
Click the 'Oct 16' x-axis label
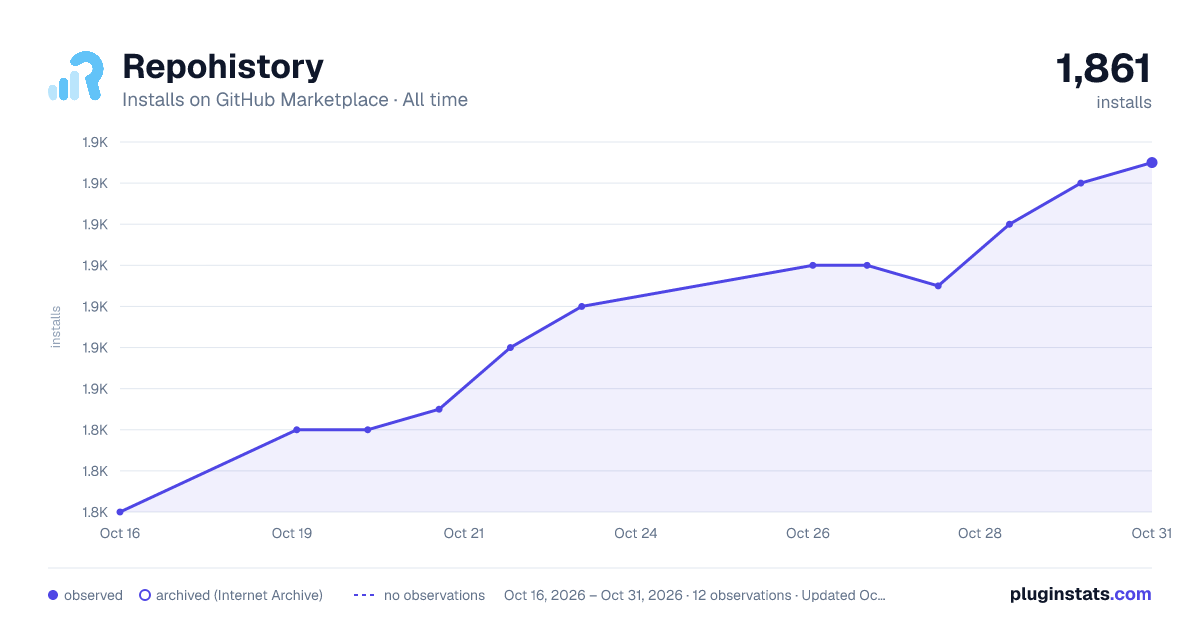[120, 533]
